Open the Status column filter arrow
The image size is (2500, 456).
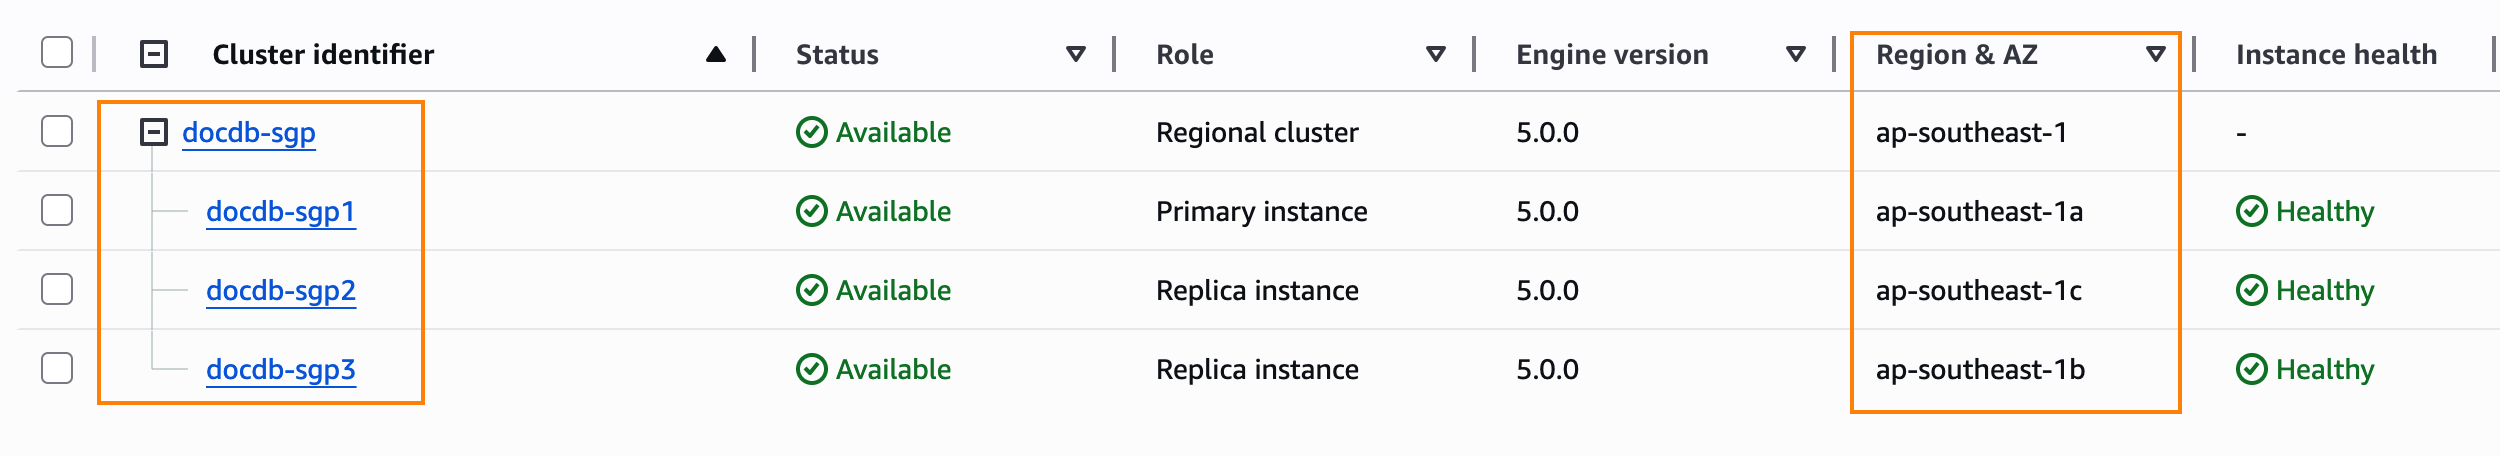pos(1076,54)
